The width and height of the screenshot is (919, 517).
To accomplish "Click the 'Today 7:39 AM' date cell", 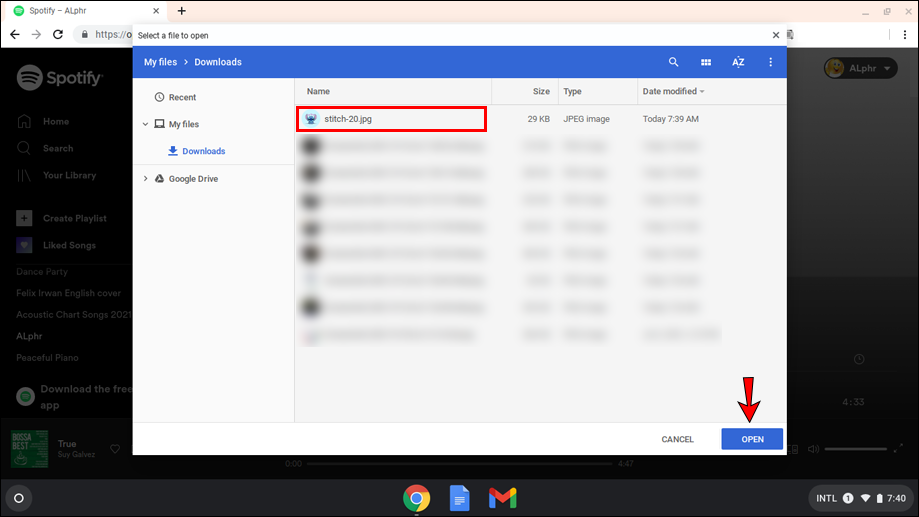I will pos(670,119).
